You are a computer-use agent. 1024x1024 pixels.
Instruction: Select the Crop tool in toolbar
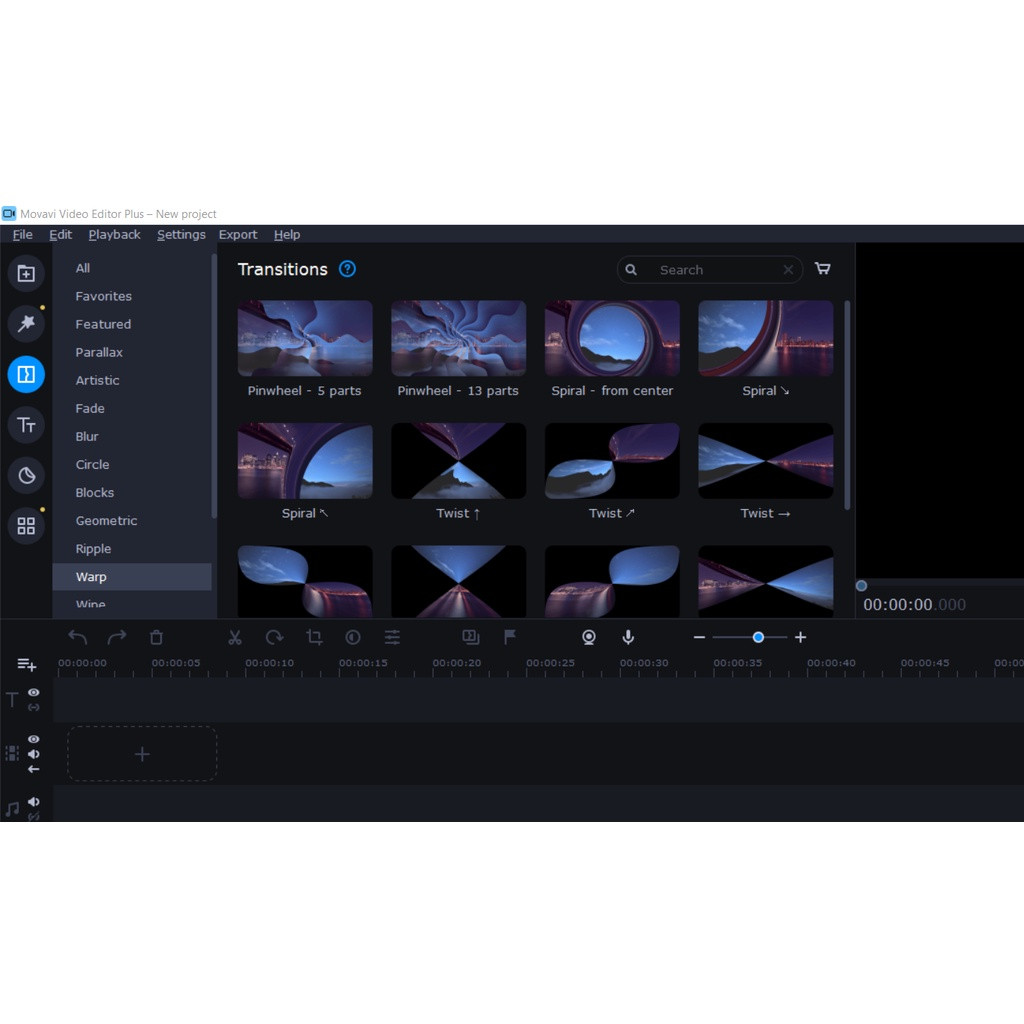(x=314, y=637)
